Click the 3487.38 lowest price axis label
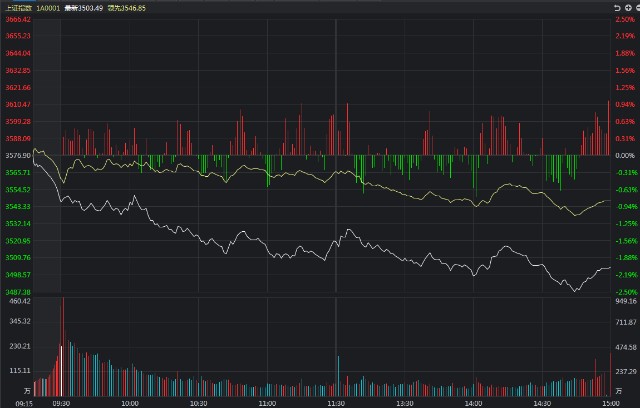This screenshot has width=640, height=408. pos(16,292)
